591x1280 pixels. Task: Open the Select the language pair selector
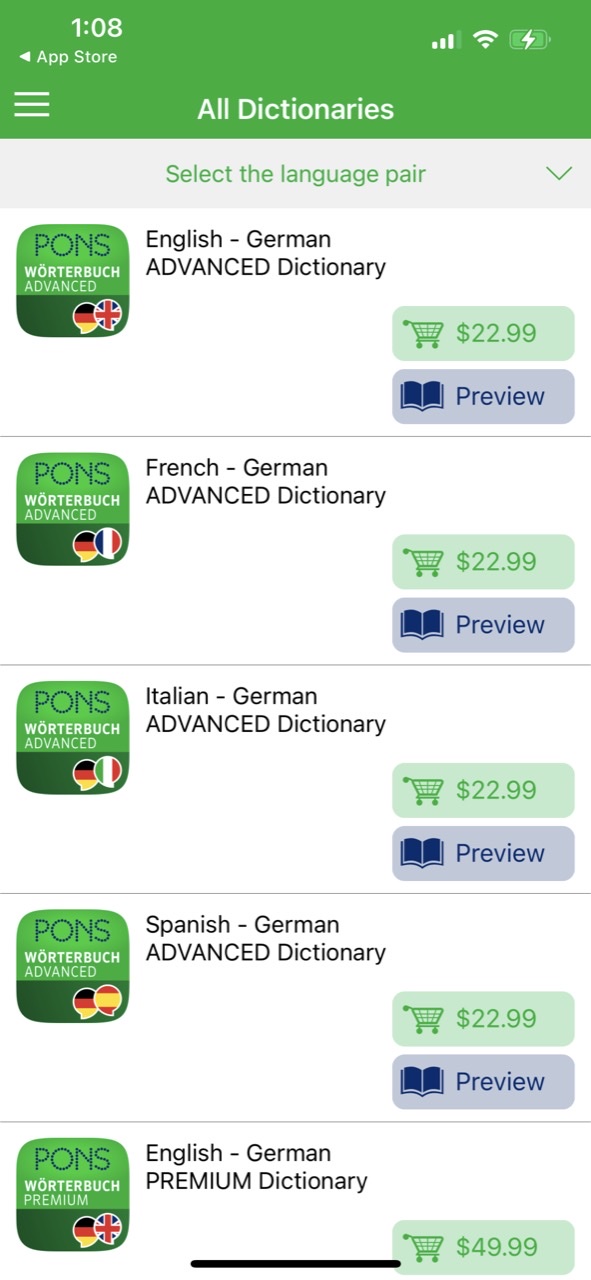click(x=295, y=174)
